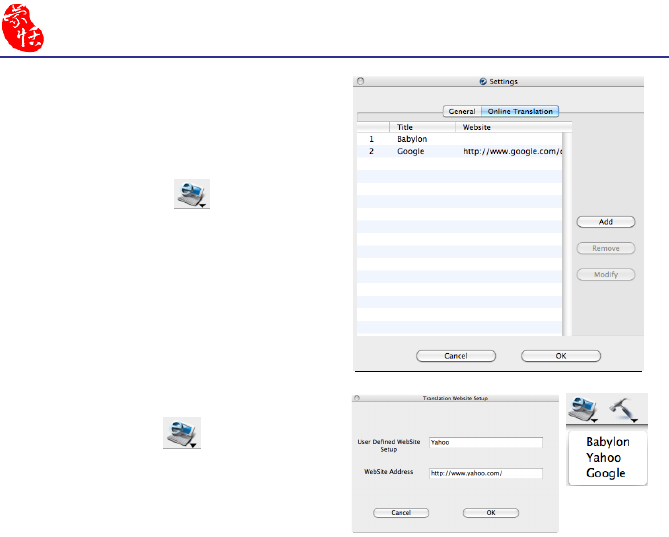Select the Babylon row in the table
The image size is (669, 537).
point(460,139)
